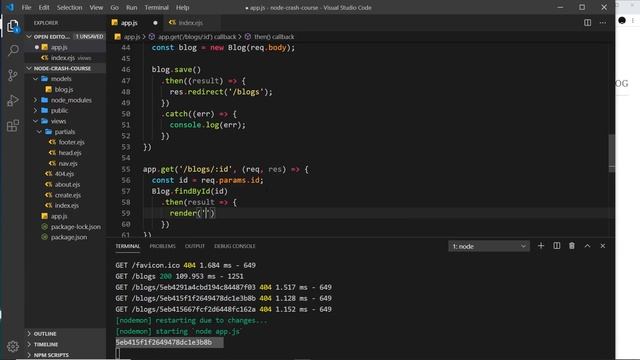The image size is (640, 360).
Task: Place cursor on line 48 res.redirect code
Action: 221,92
